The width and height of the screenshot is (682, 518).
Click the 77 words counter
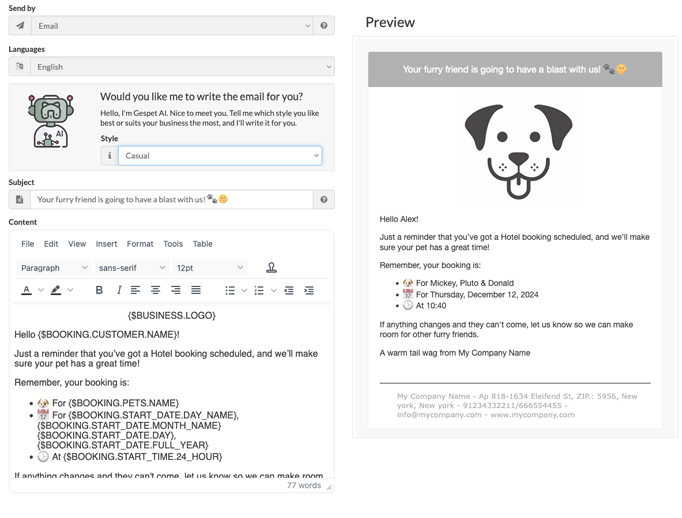point(304,485)
